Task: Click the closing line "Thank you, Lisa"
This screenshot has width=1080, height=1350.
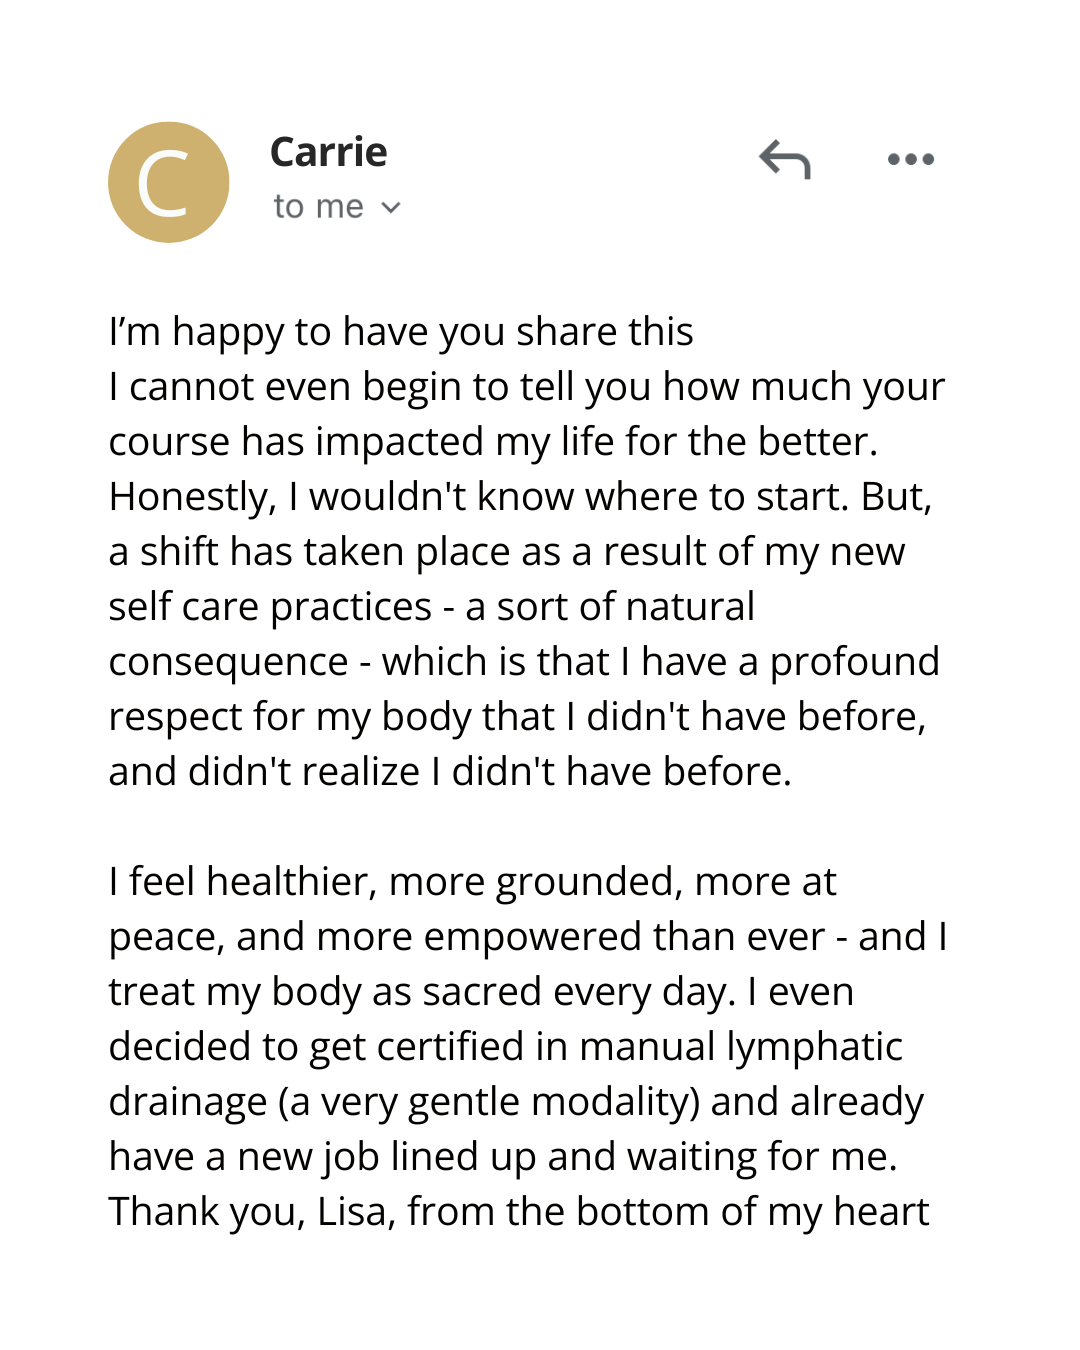Action: (519, 1212)
